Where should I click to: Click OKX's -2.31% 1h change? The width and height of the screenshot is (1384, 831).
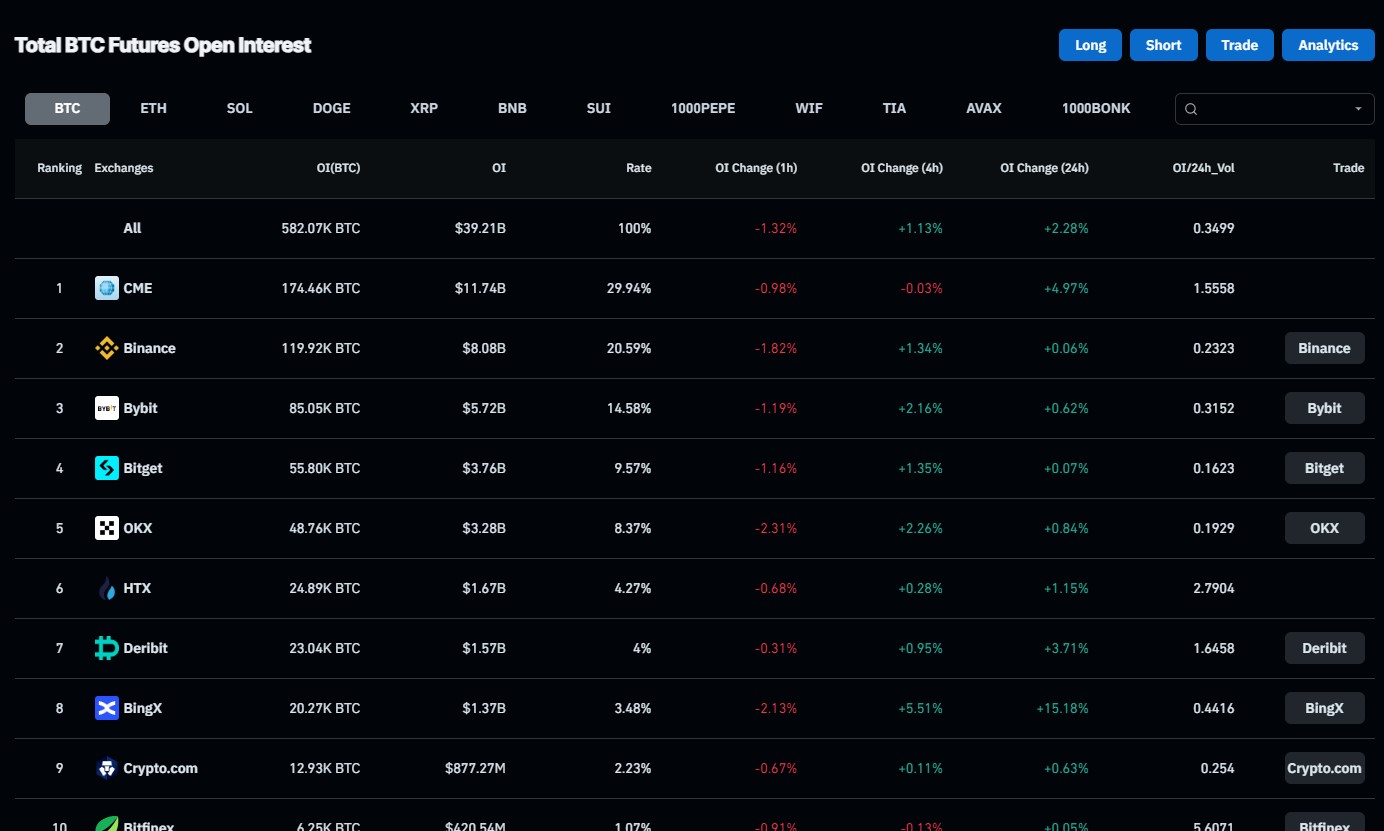coord(776,528)
